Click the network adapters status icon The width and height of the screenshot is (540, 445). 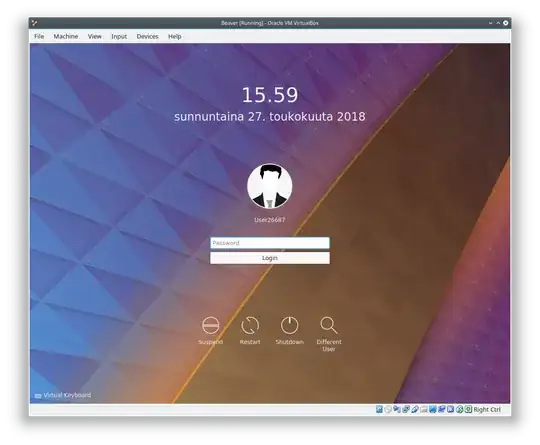(x=406, y=409)
